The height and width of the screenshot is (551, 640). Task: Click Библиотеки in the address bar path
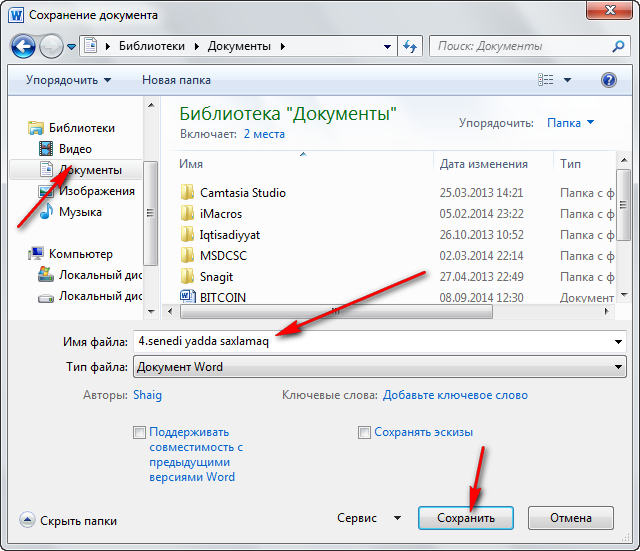click(152, 46)
